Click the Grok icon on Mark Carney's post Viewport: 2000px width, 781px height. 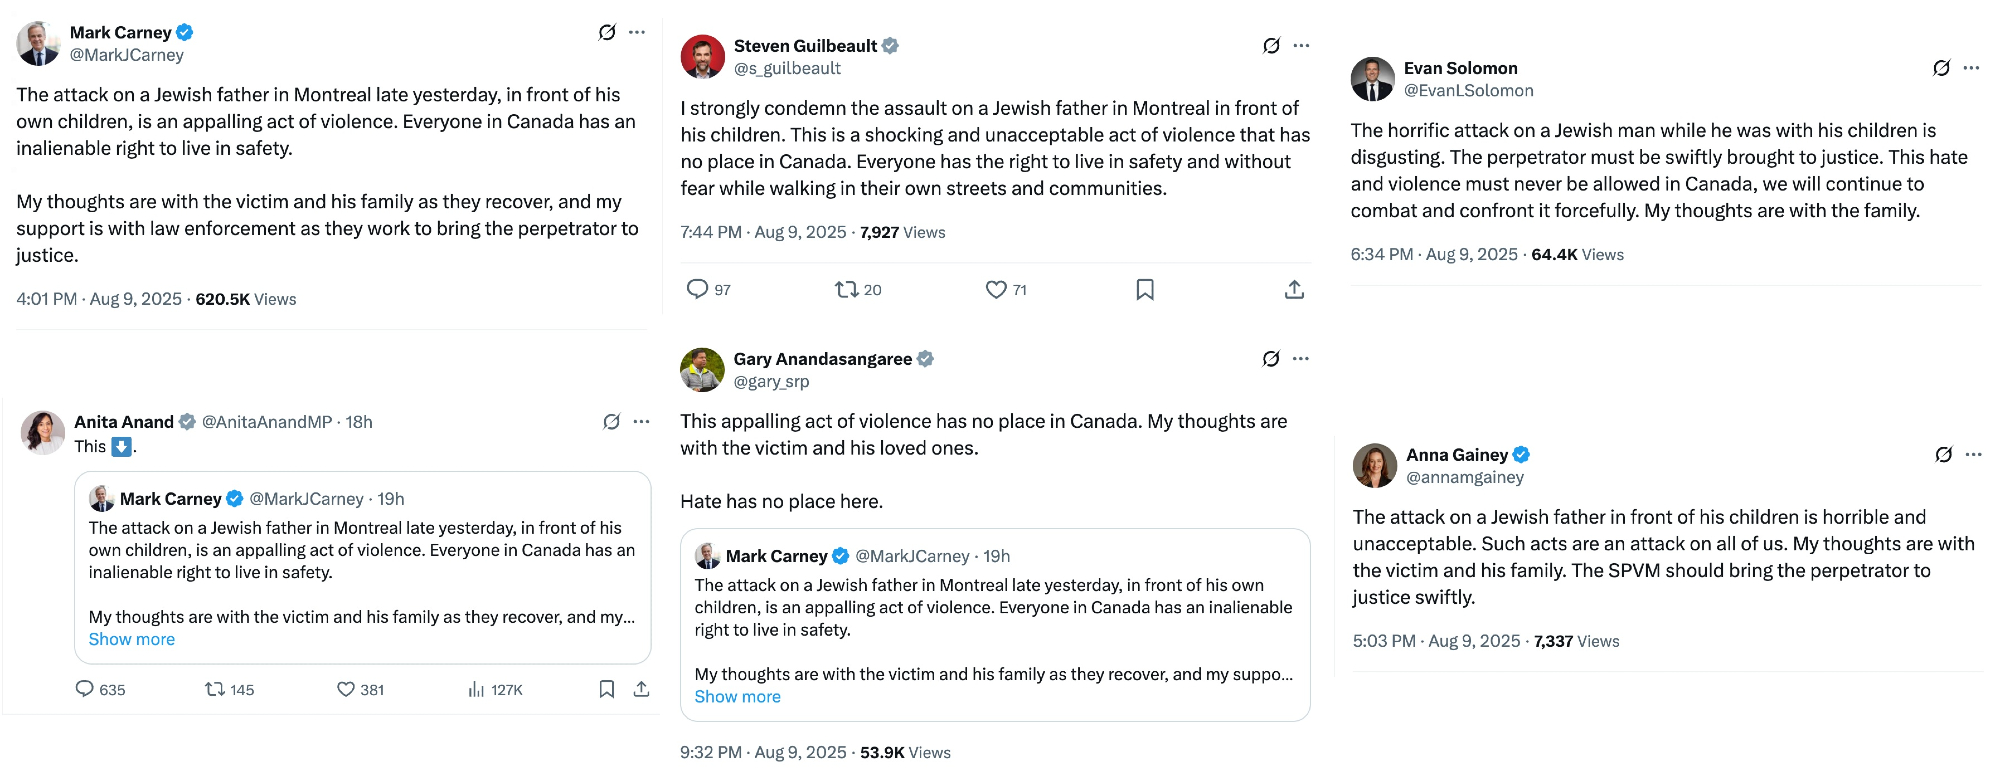tap(607, 32)
